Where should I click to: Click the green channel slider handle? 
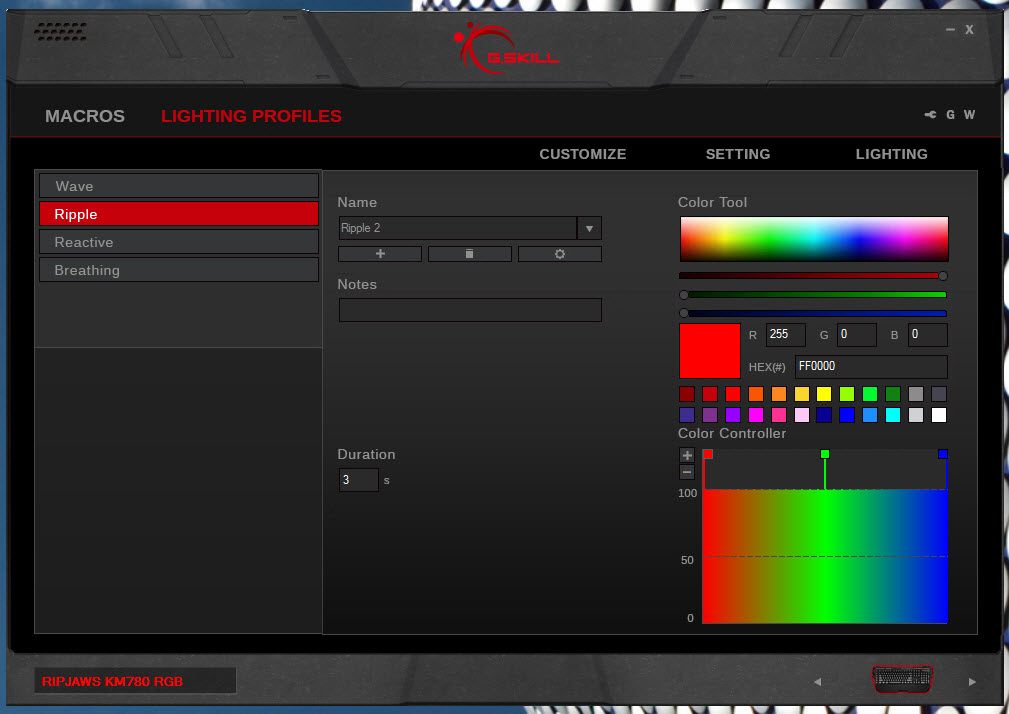(684, 295)
